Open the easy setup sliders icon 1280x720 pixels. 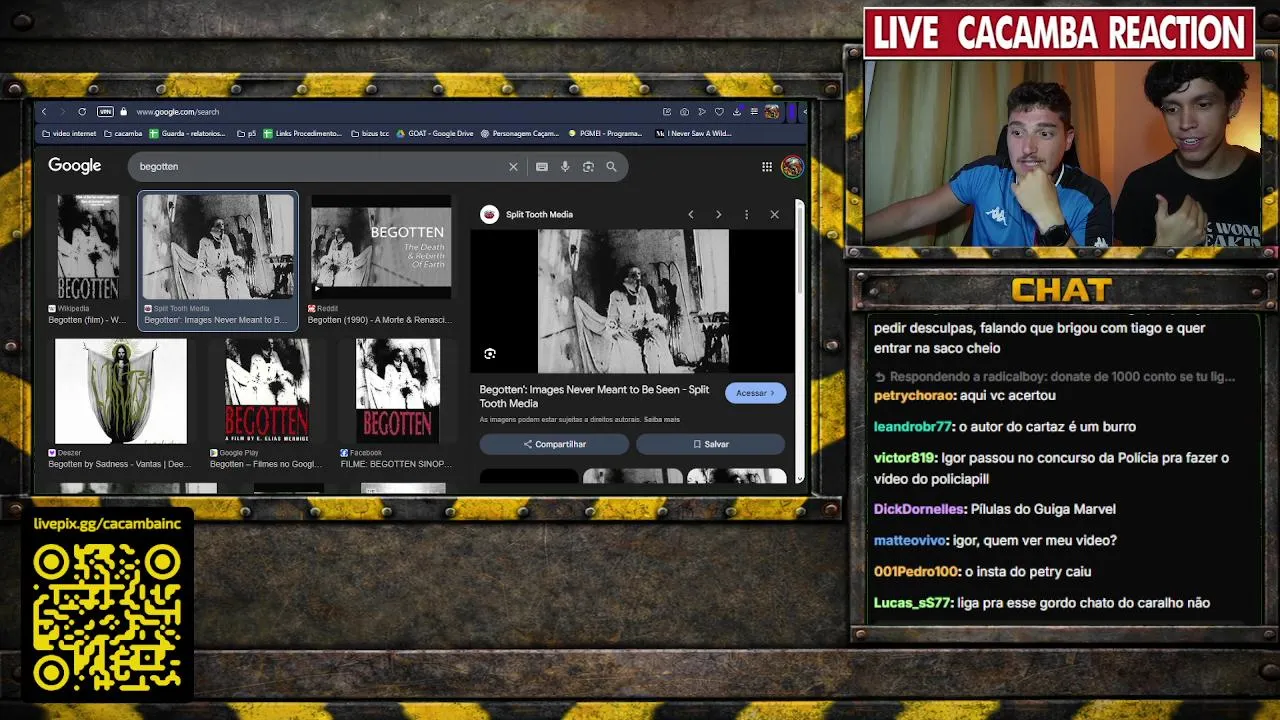coord(754,112)
